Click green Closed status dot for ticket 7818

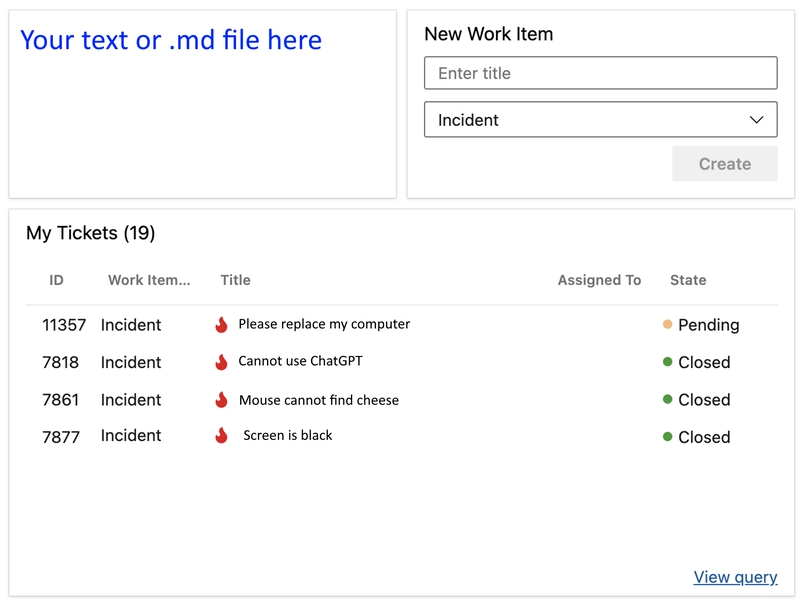pyautogui.click(x=667, y=362)
